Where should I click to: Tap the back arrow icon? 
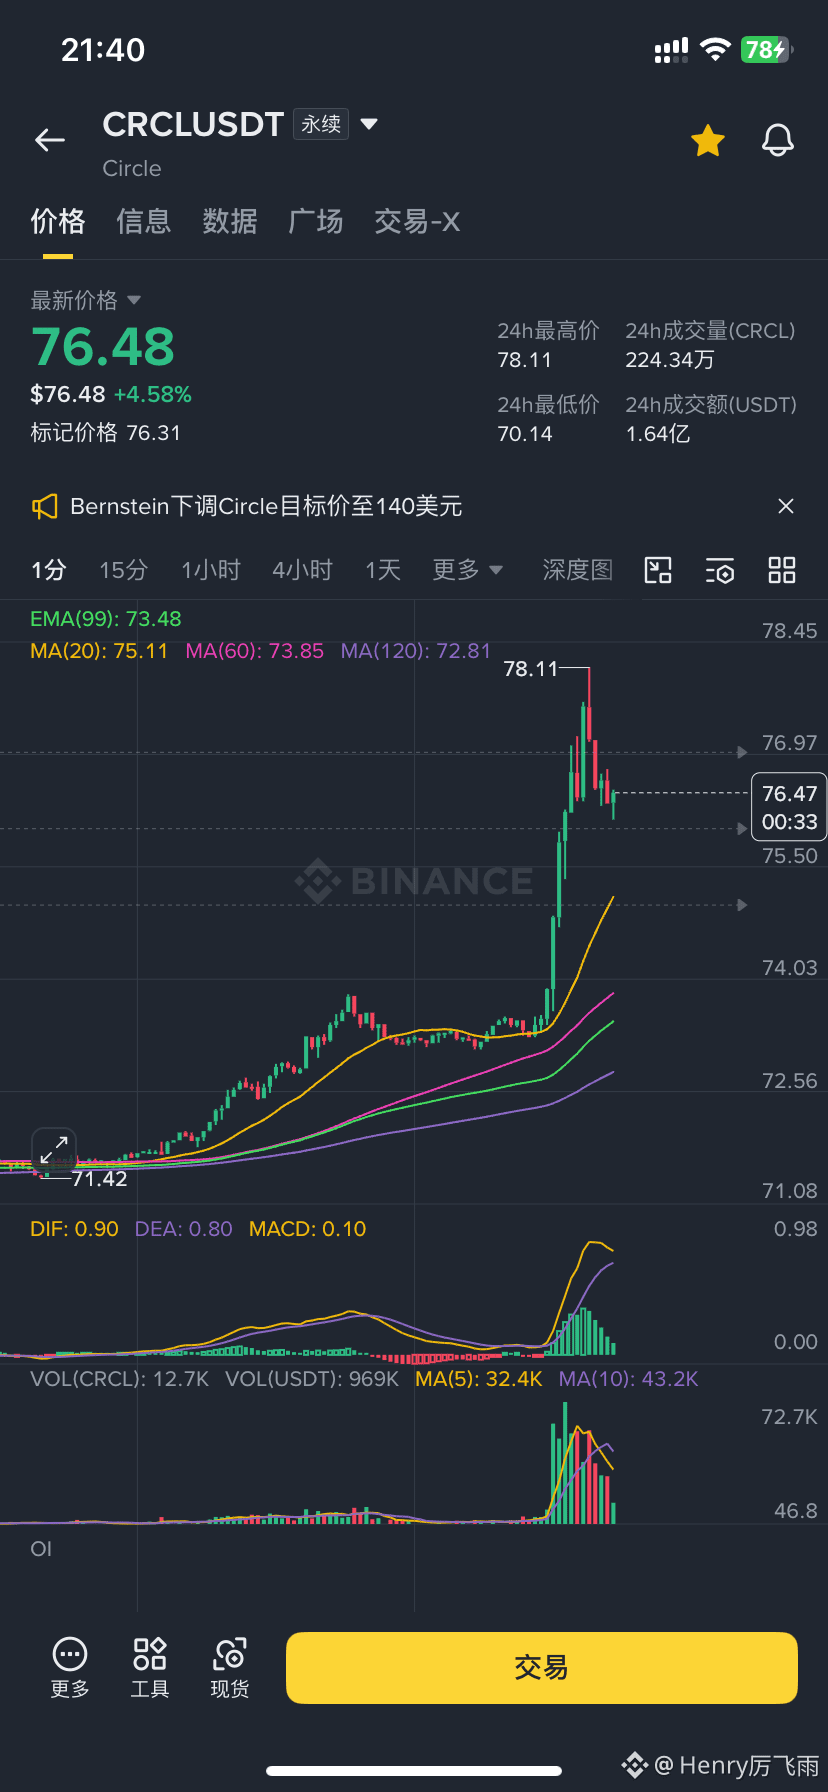pyautogui.click(x=50, y=140)
